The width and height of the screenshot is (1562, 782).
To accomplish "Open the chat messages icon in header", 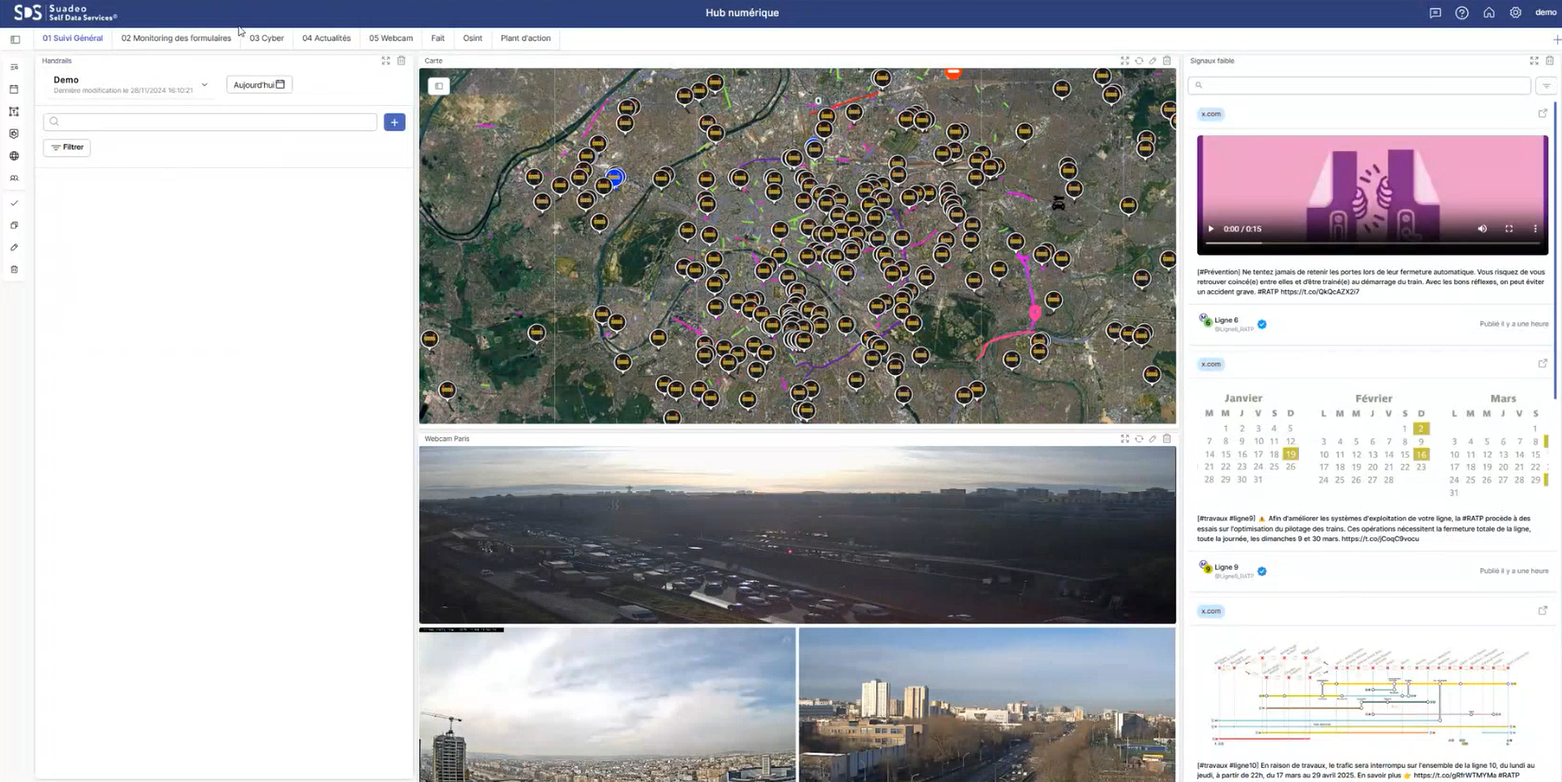I will [1435, 13].
